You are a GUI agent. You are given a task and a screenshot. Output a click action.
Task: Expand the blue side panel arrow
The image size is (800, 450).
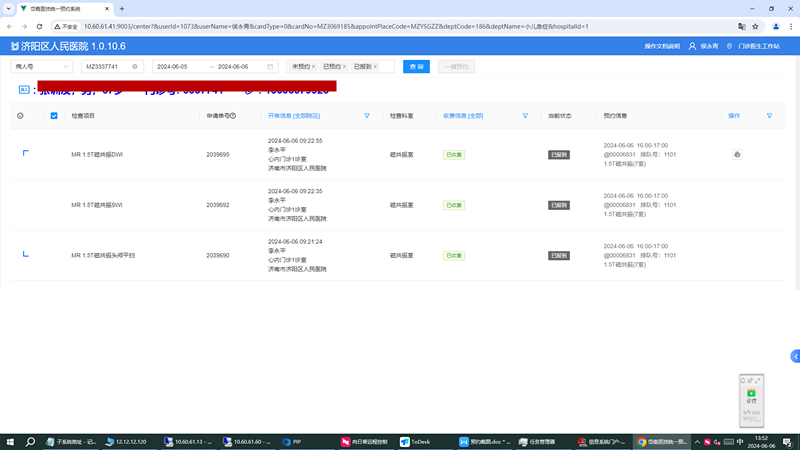pos(795,356)
